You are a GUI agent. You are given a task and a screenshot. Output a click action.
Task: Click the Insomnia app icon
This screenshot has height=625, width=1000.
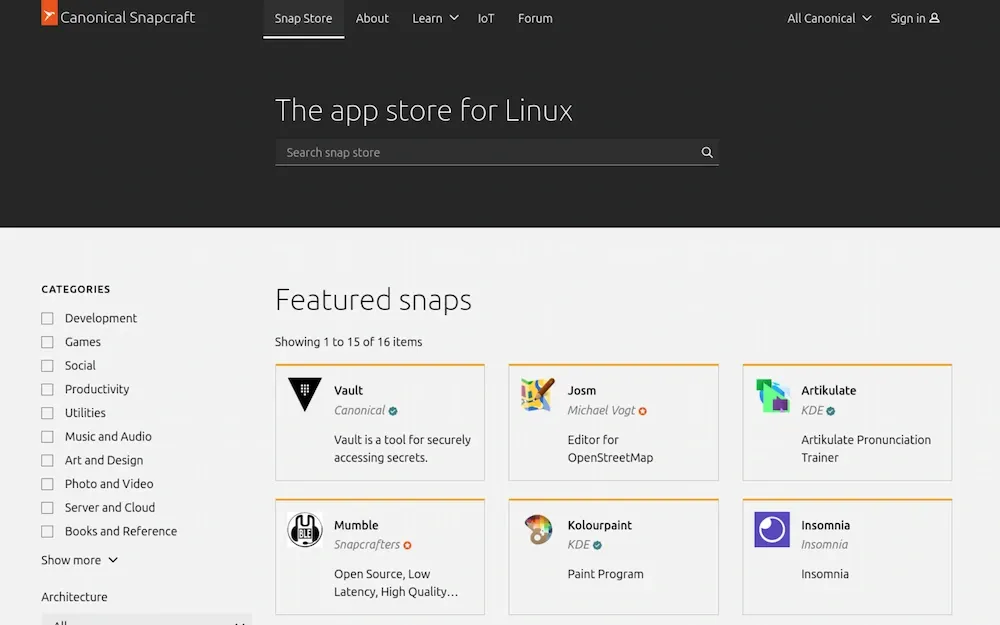coord(771,530)
